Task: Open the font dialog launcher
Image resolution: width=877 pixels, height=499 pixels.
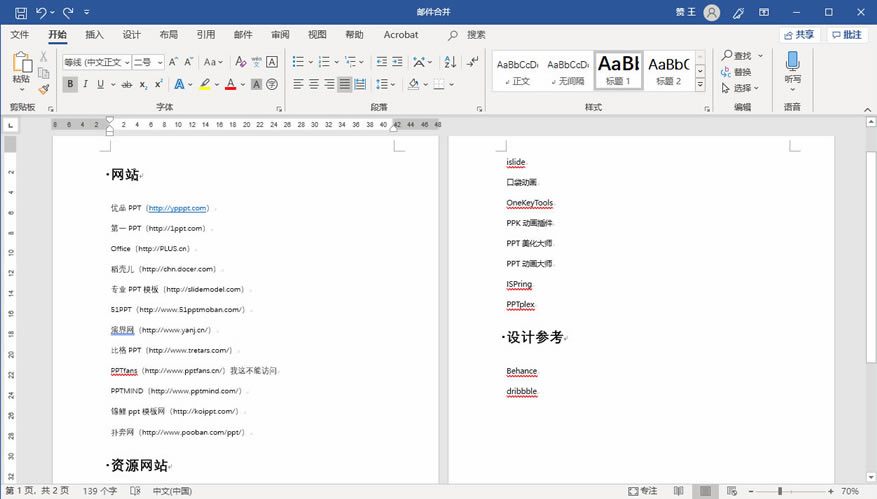Action: tap(279, 109)
